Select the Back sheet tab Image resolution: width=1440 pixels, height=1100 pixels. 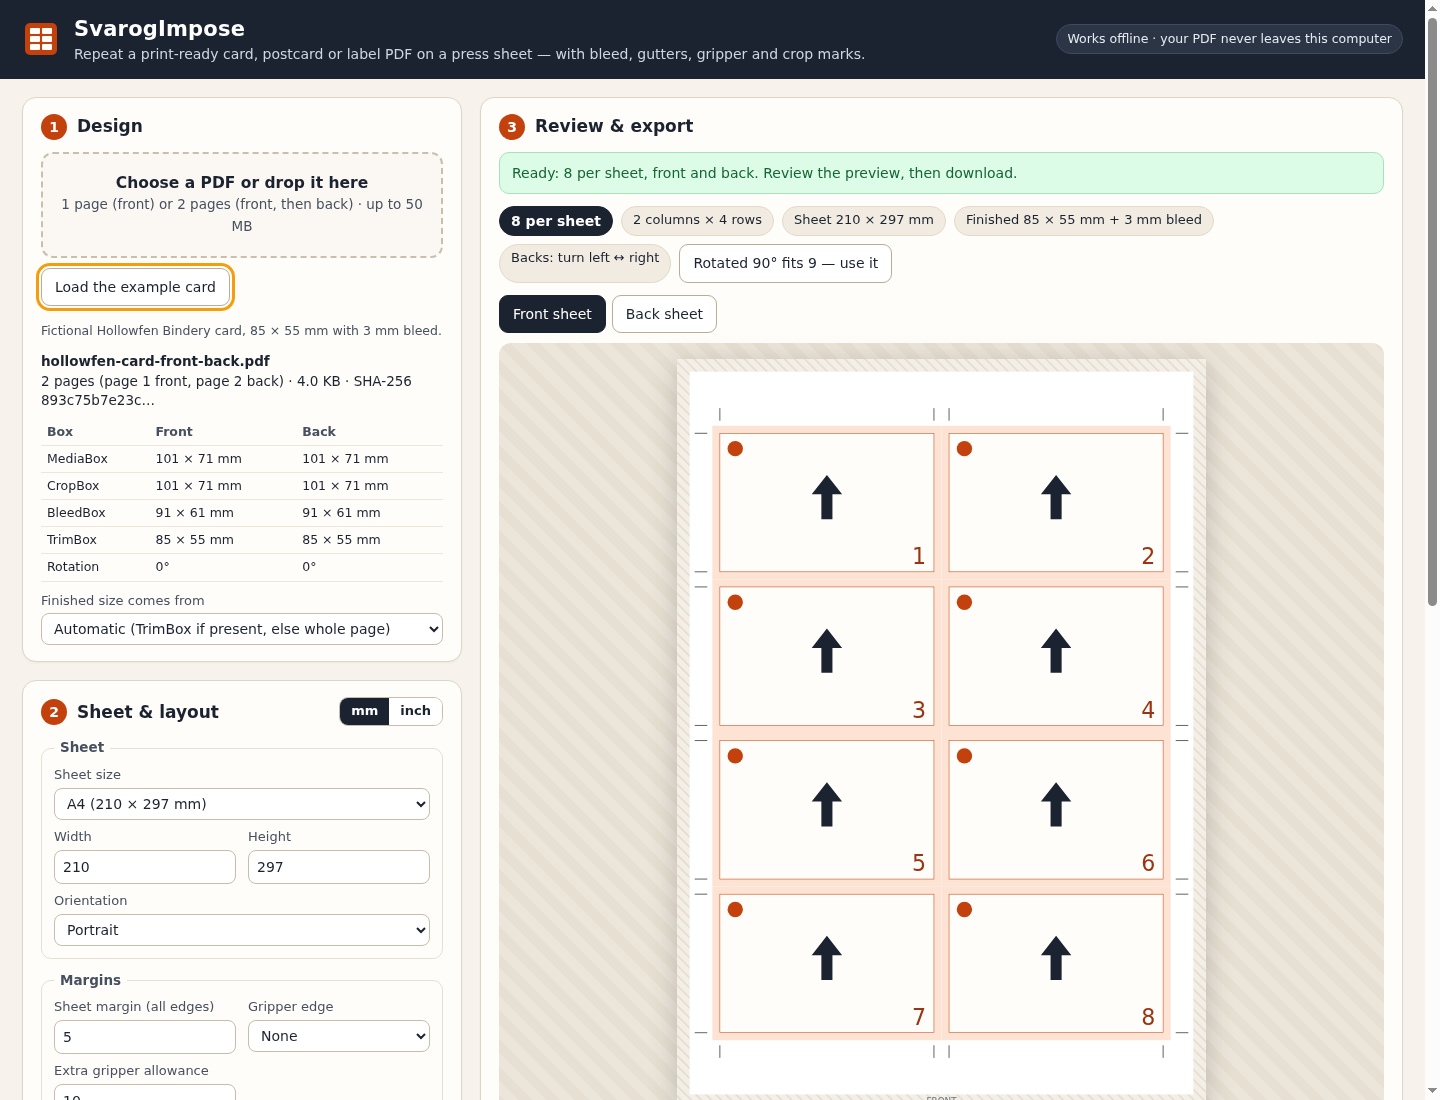tap(664, 314)
